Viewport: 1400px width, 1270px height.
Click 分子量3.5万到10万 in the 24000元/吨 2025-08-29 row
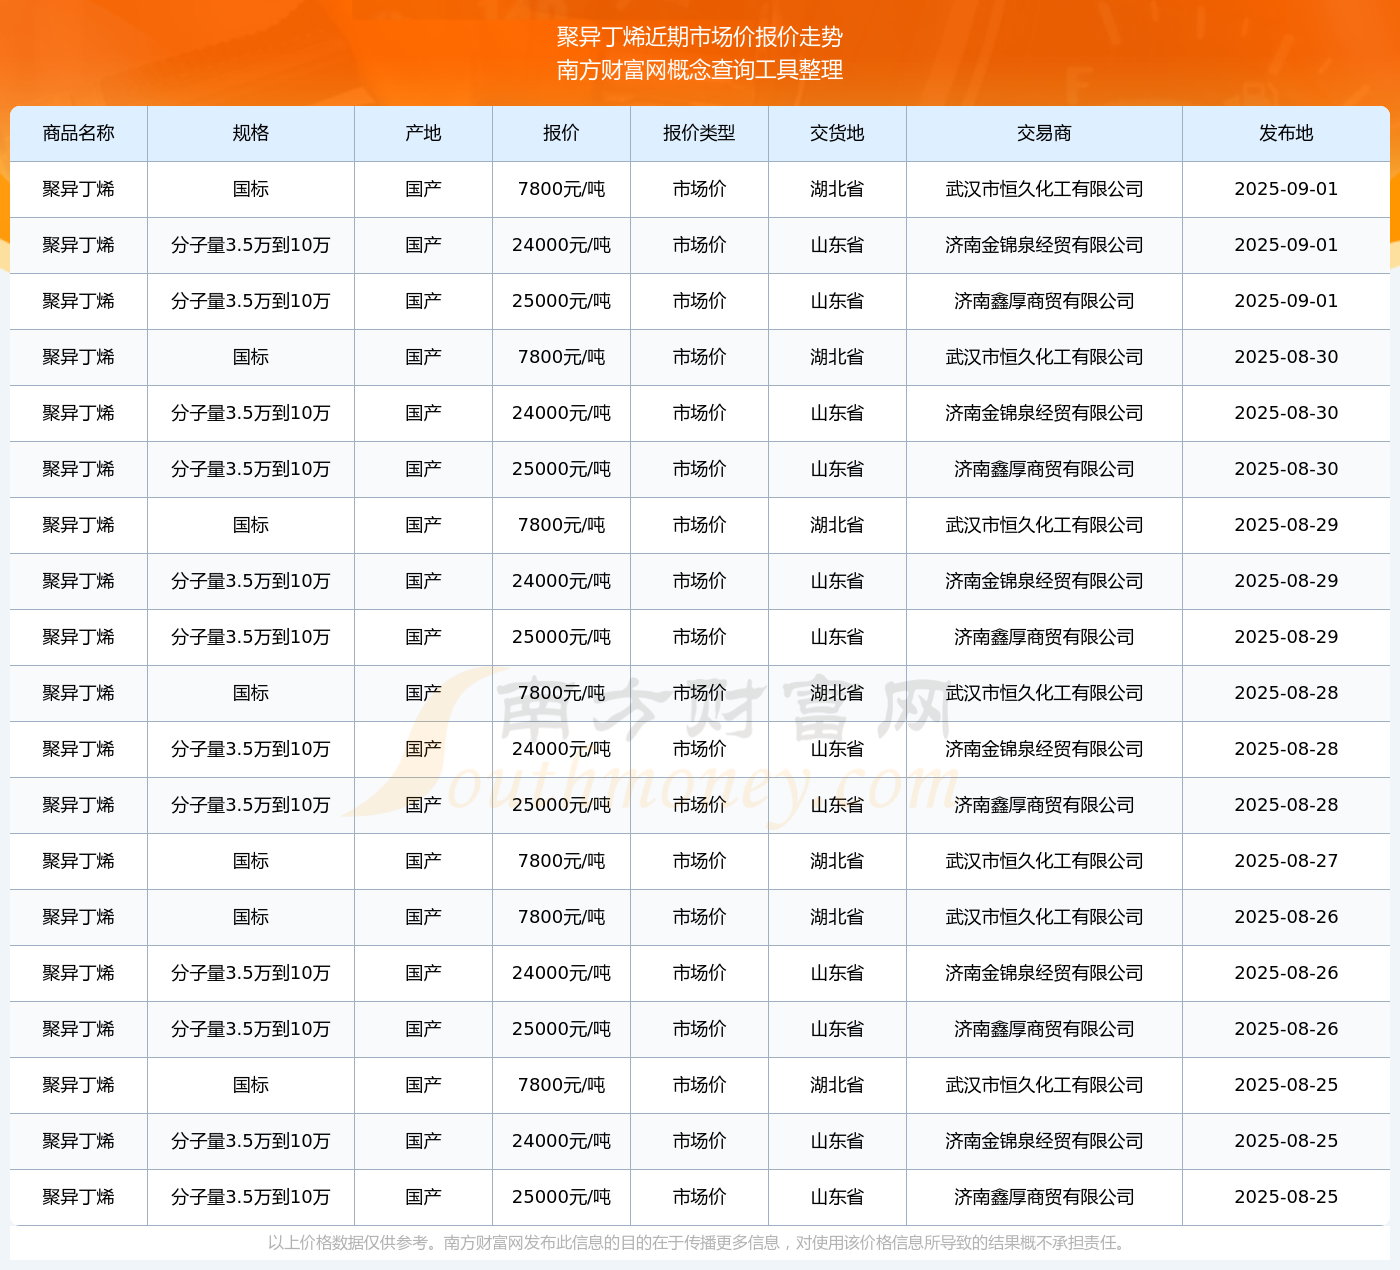coord(251,581)
